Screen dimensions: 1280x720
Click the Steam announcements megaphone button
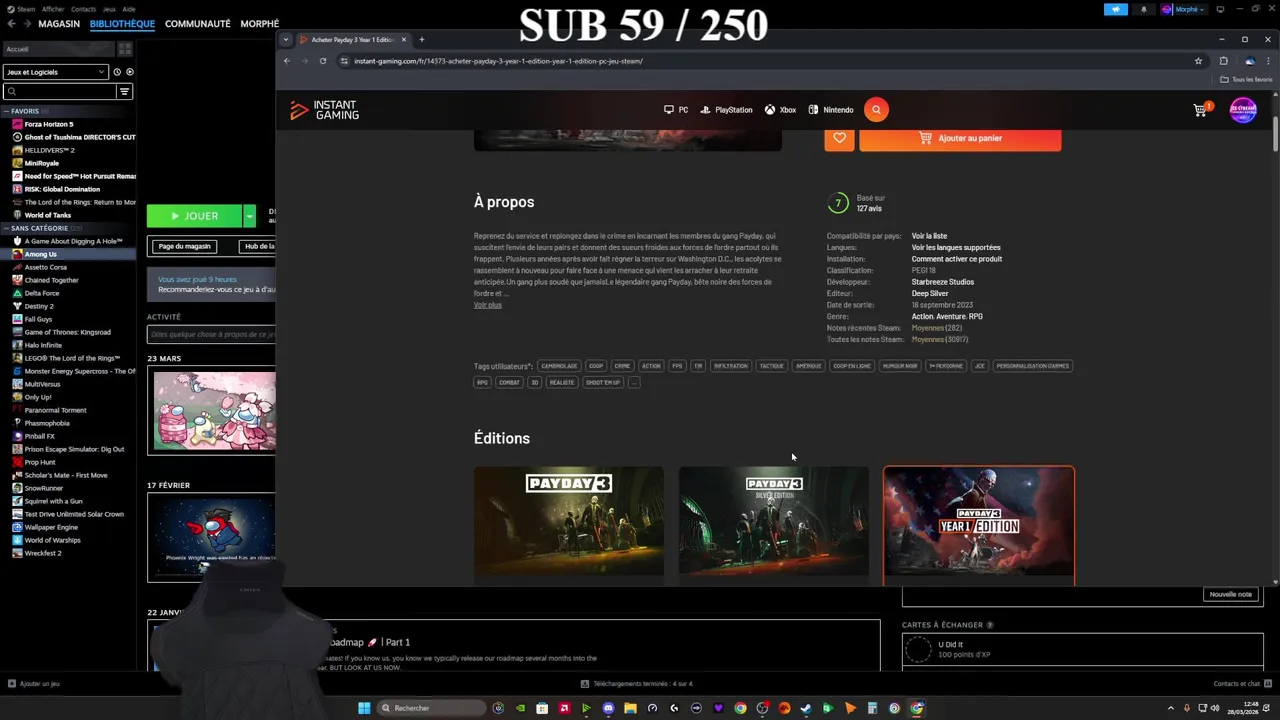tap(1116, 9)
